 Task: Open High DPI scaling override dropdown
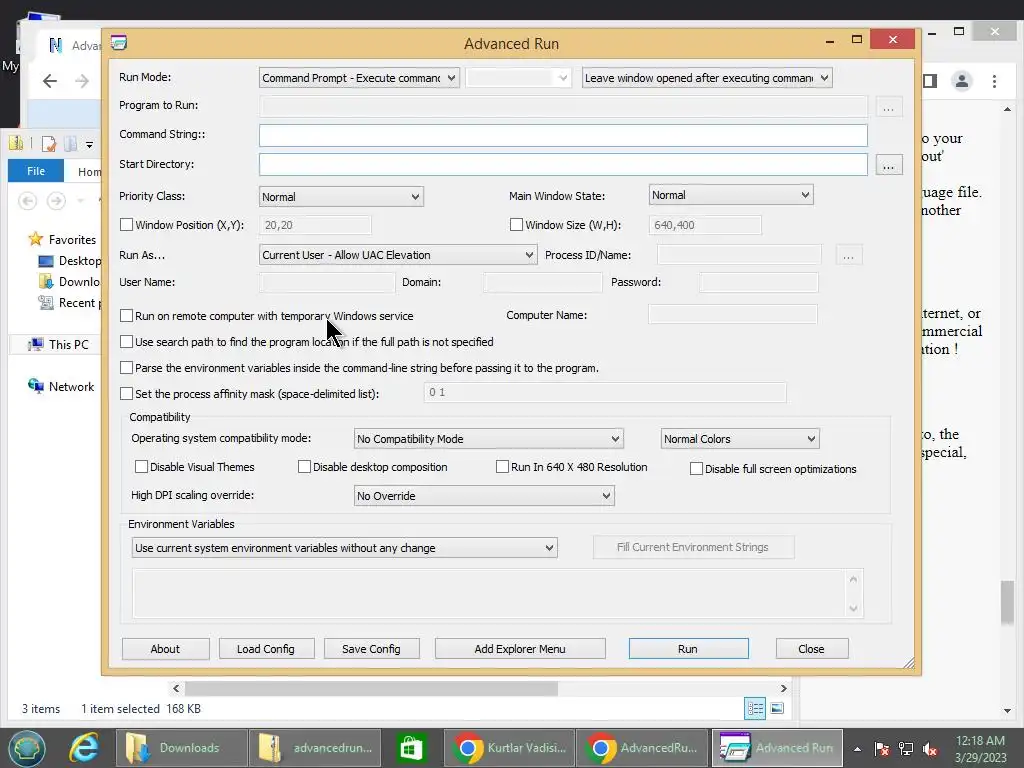[483, 496]
